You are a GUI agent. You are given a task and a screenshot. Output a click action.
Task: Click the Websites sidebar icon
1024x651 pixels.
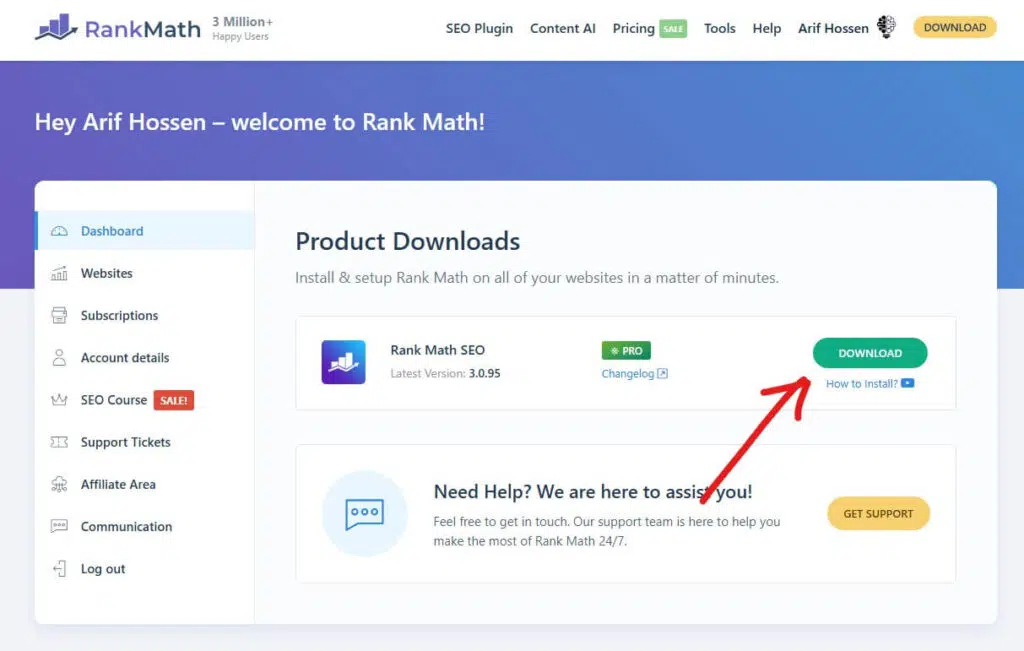[x=61, y=273]
